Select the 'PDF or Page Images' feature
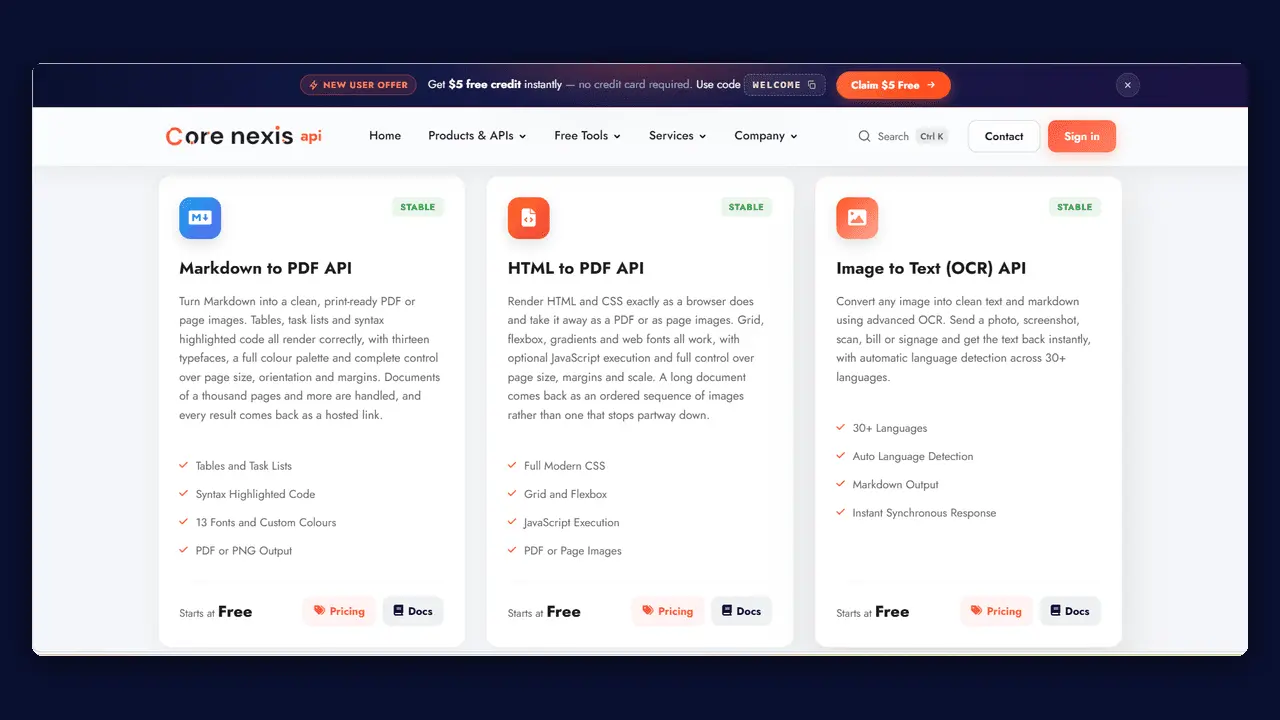Screen dimensions: 1280x720 point(565,551)
